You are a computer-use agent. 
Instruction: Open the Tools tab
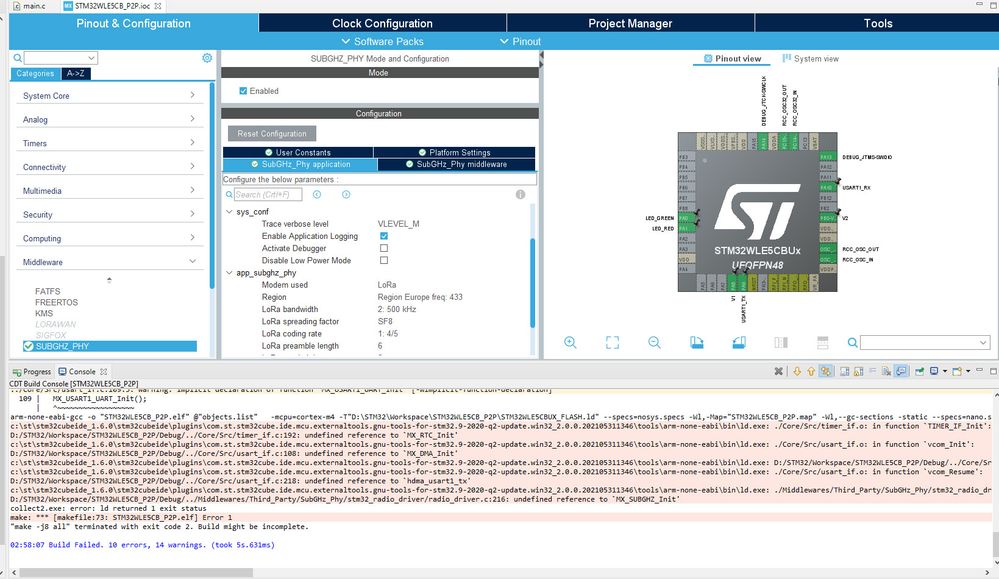pos(877,24)
